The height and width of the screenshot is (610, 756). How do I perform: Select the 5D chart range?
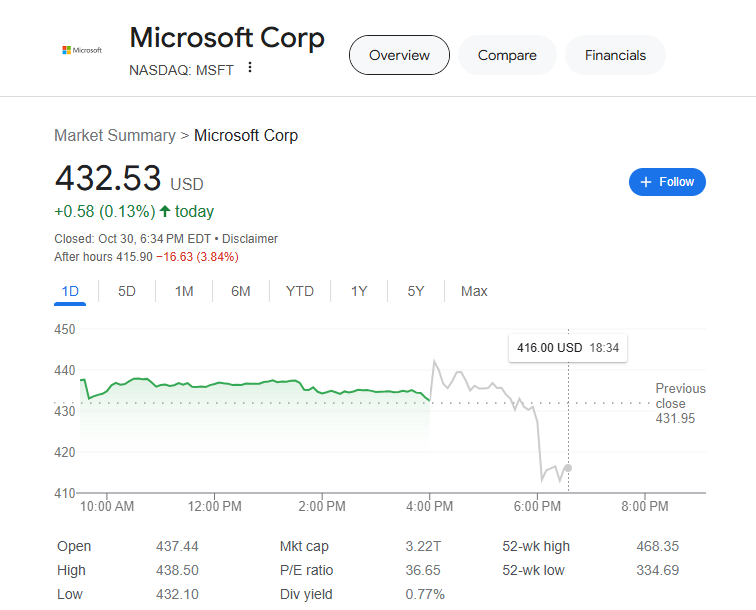click(127, 291)
